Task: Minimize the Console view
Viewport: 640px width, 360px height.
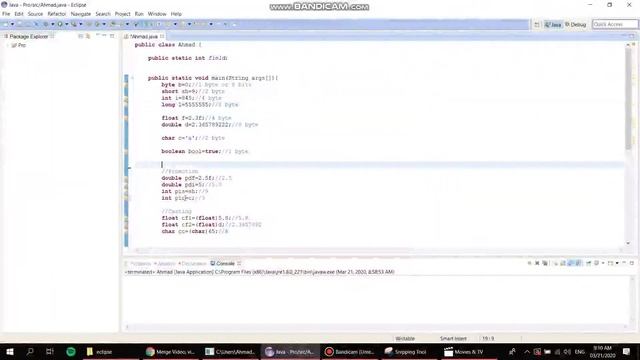Action: click(624, 263)
